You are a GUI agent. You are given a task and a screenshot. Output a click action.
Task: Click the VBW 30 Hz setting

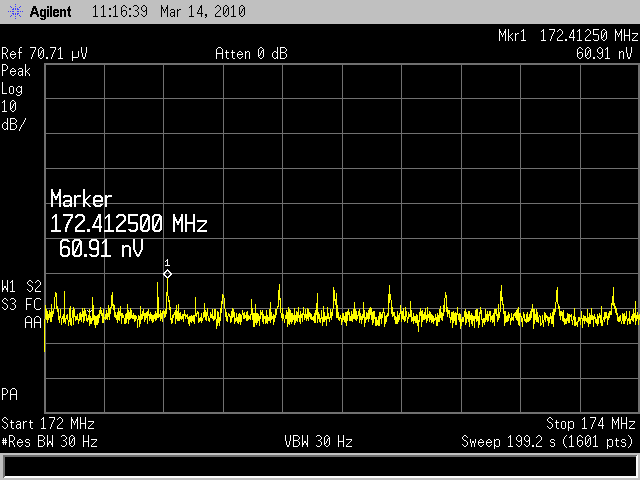coord(318,441)
